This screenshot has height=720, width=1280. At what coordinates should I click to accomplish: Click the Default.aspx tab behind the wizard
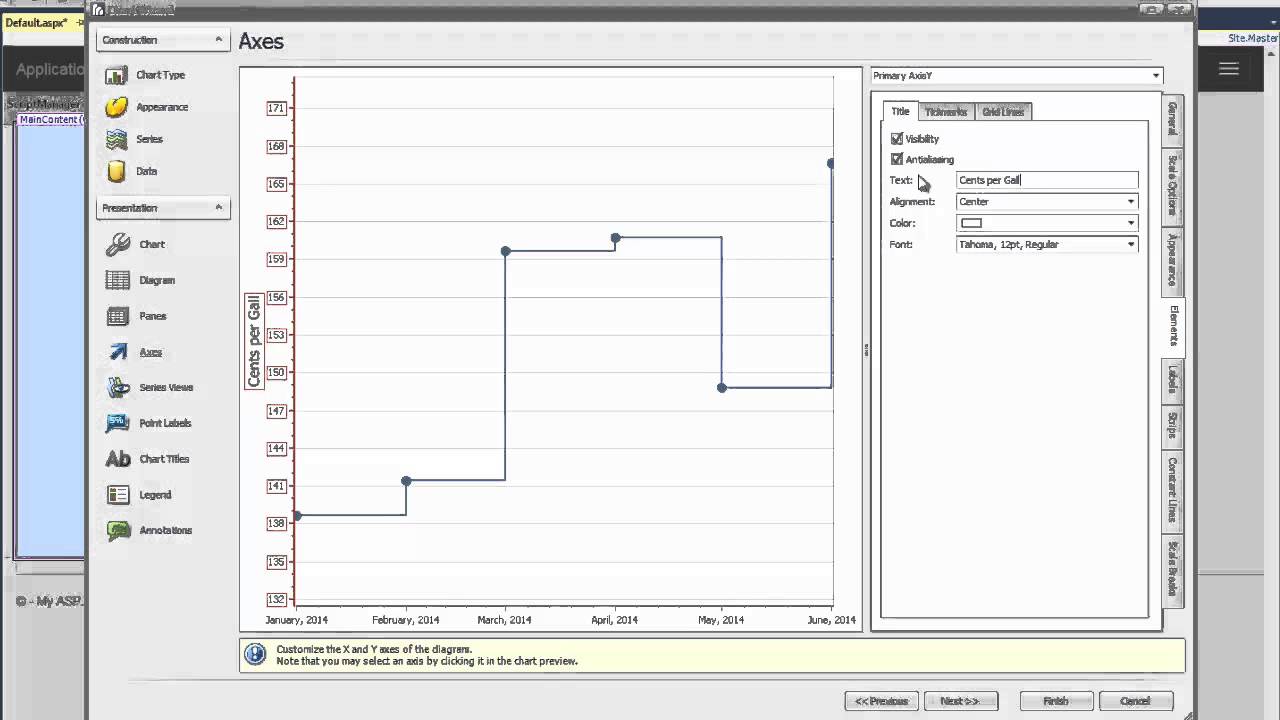(x=35, y=22)
